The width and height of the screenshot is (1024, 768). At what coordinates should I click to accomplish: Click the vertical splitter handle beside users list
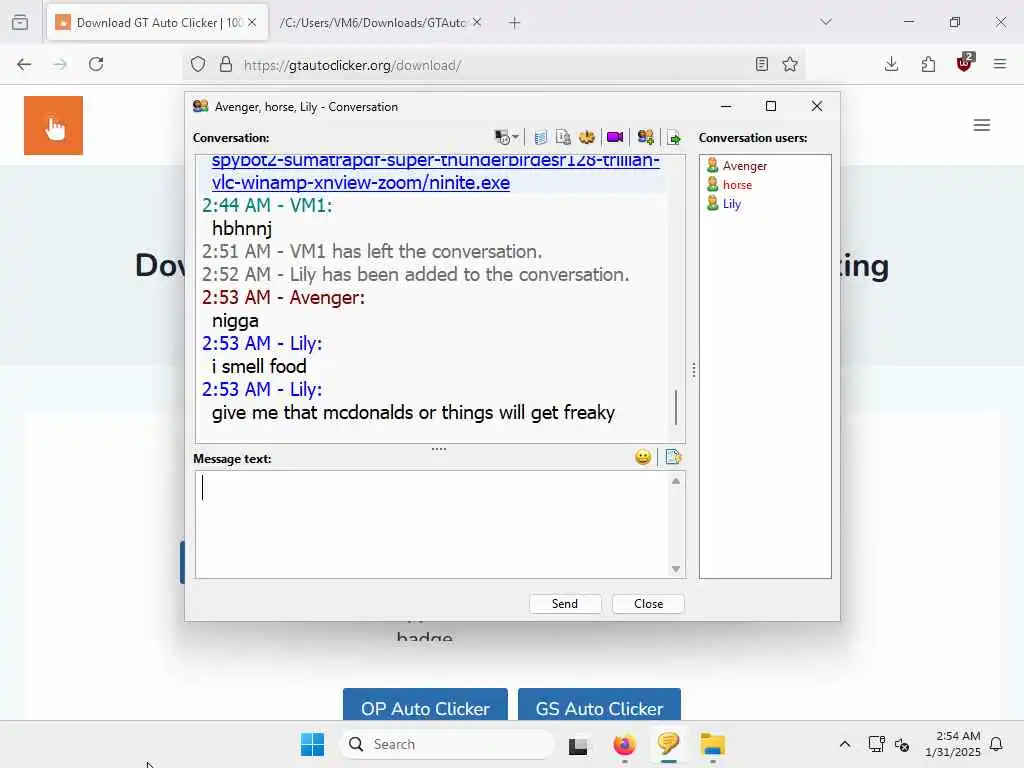693,370
